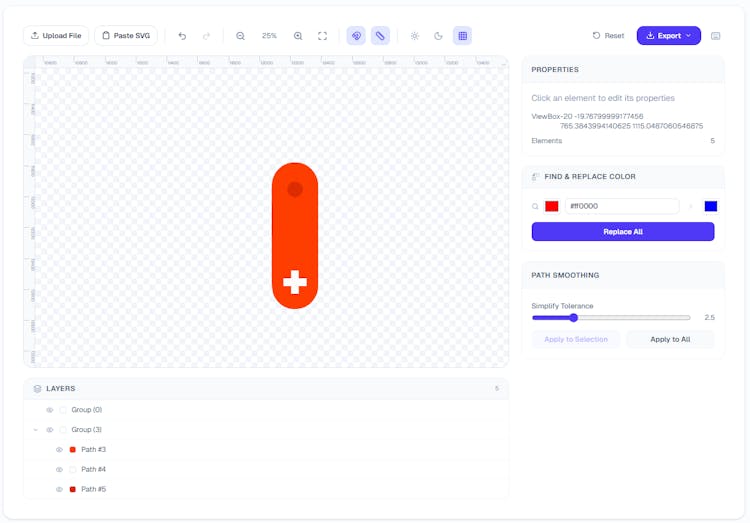The image size is (750, 523).
Task: Hide the Path #3 layer
Action: pos(59,450)
